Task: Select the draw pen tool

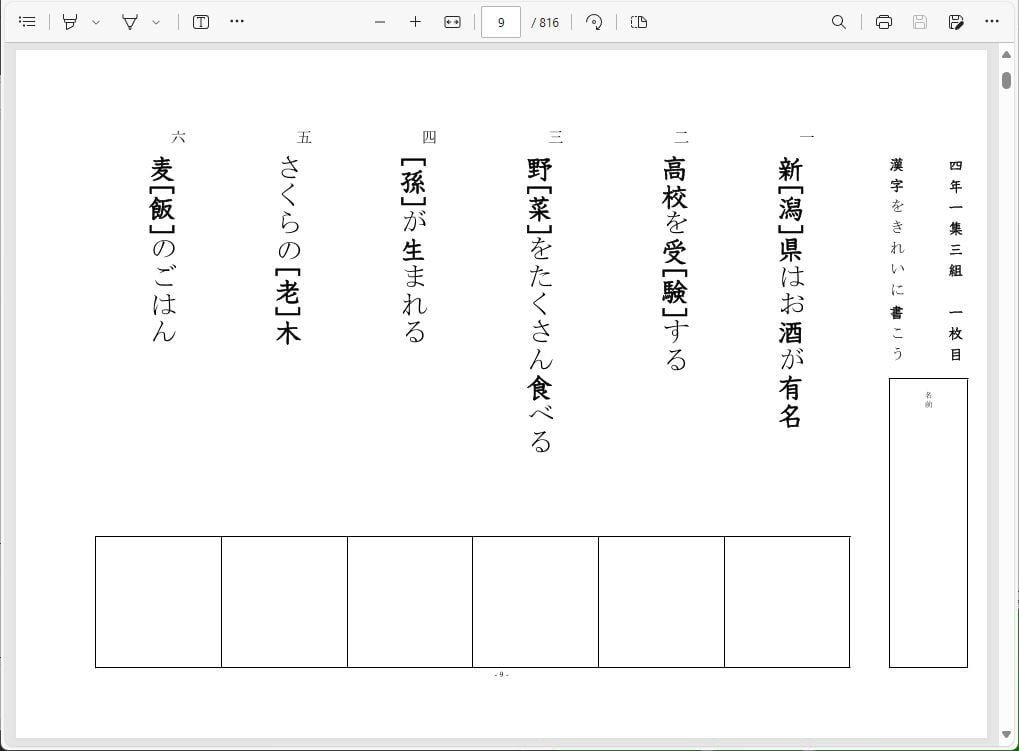Action: point(130,21)
